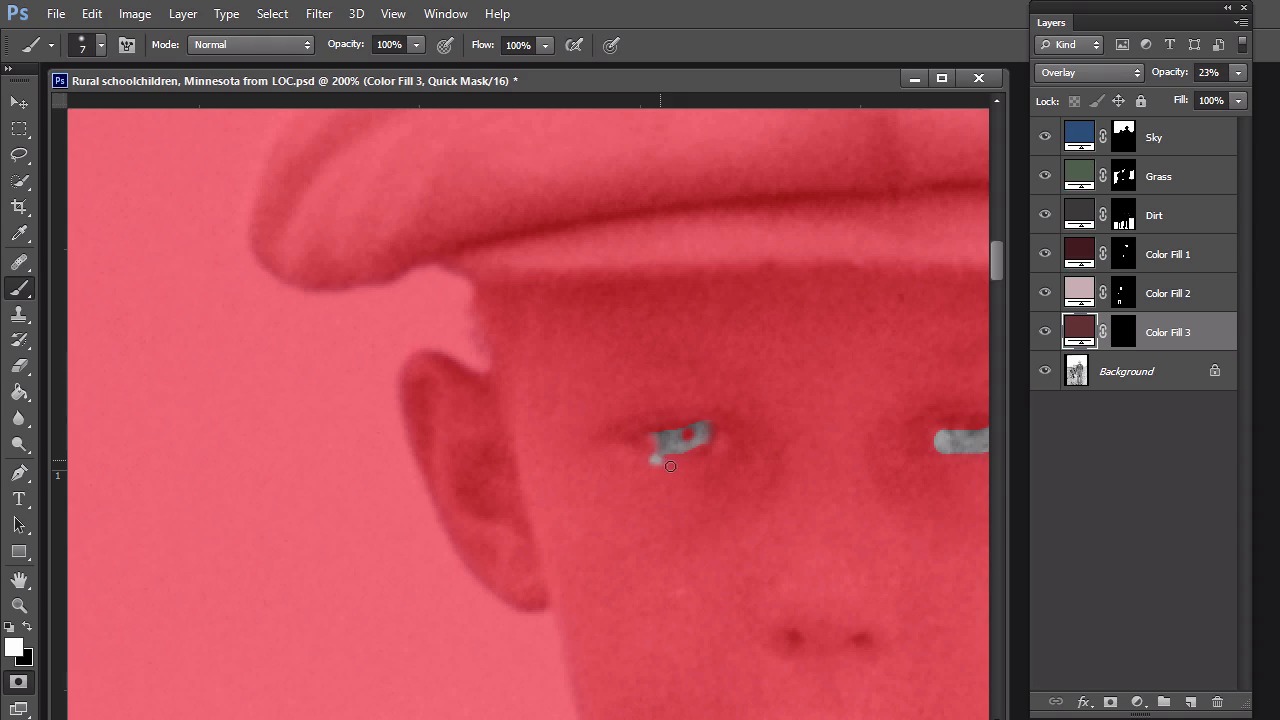Open the Brush Preset picker arrow
Screen dimensions: 1280x720
(x=100, y=45)
